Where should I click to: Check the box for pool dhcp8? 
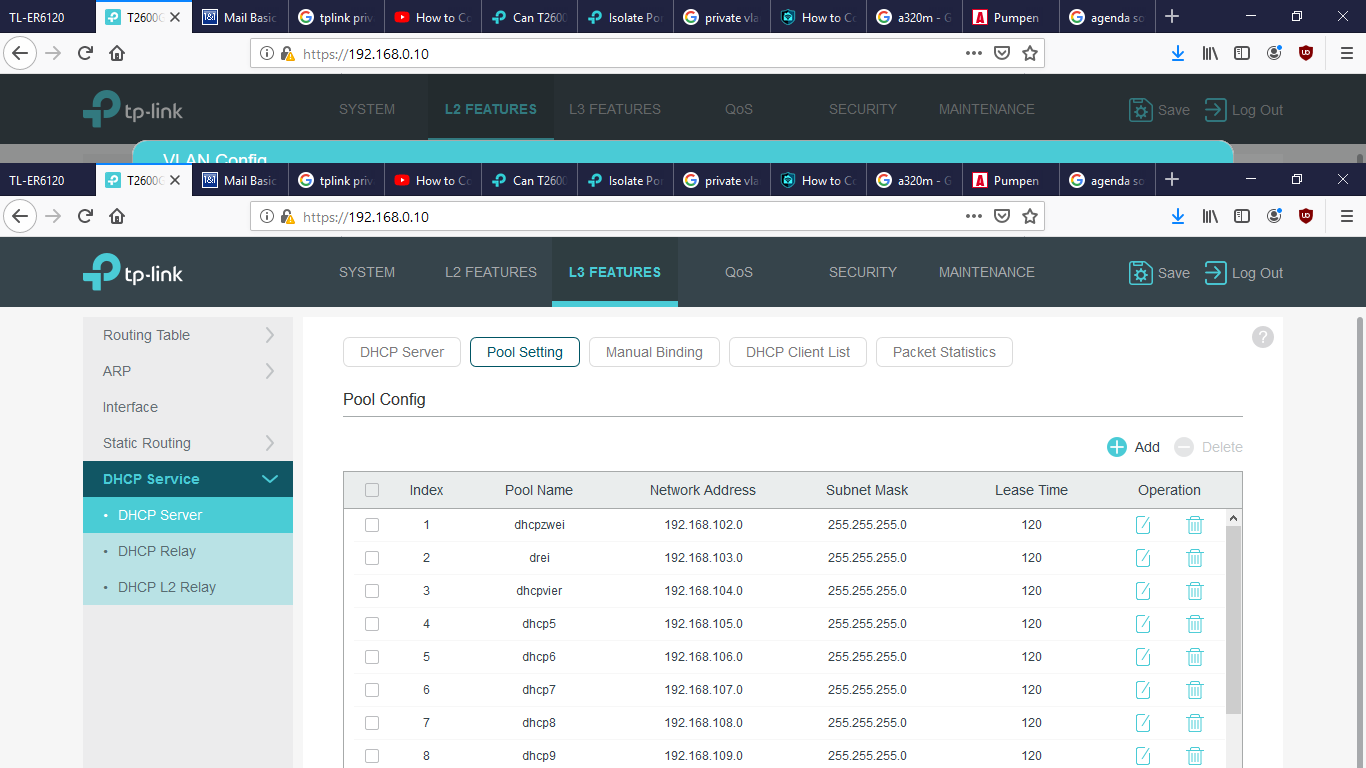[372, 723]
